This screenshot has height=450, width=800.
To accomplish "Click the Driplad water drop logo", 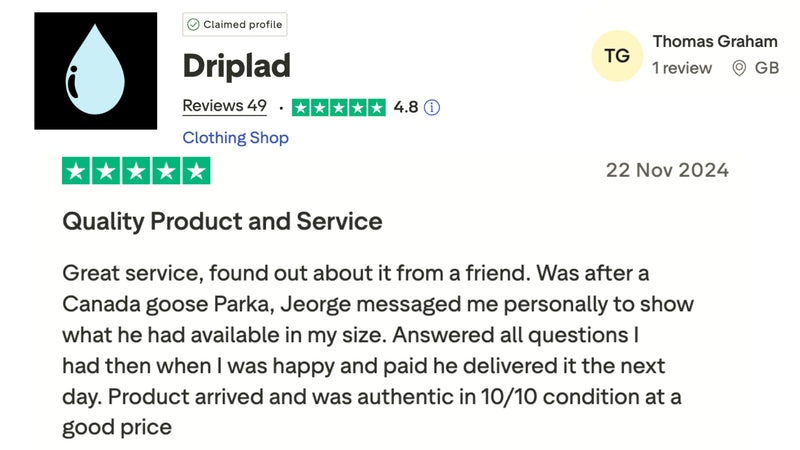I will pos(95,71).
